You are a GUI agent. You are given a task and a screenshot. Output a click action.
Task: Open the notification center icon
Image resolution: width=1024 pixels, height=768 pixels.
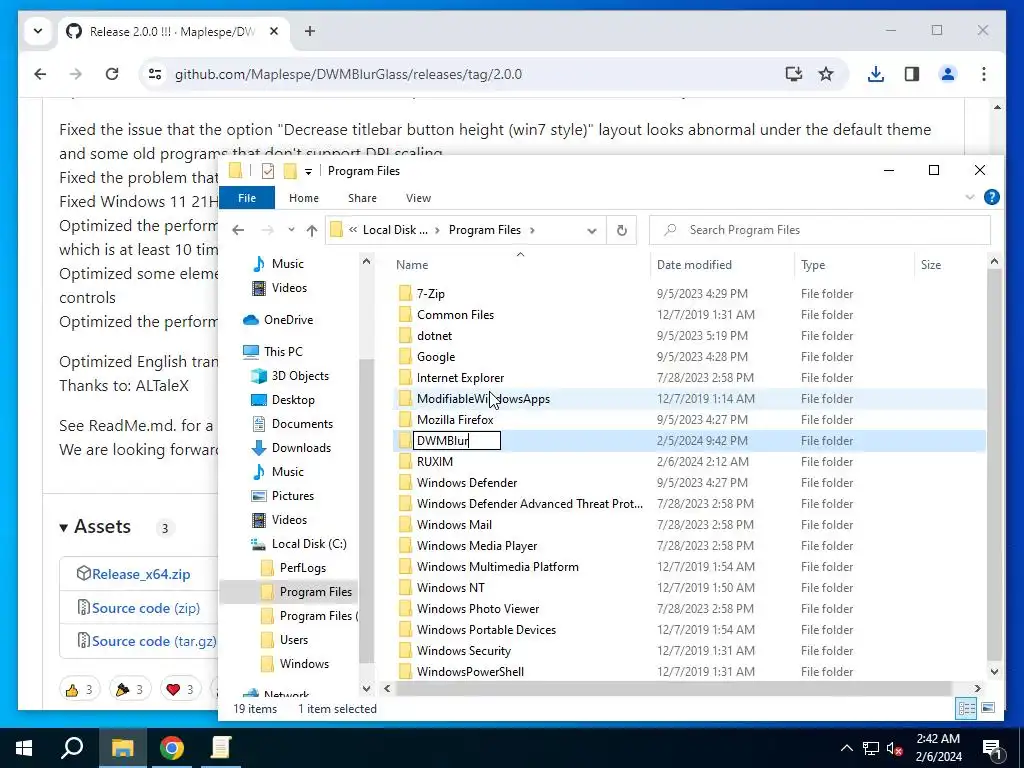tap(991, 748)
